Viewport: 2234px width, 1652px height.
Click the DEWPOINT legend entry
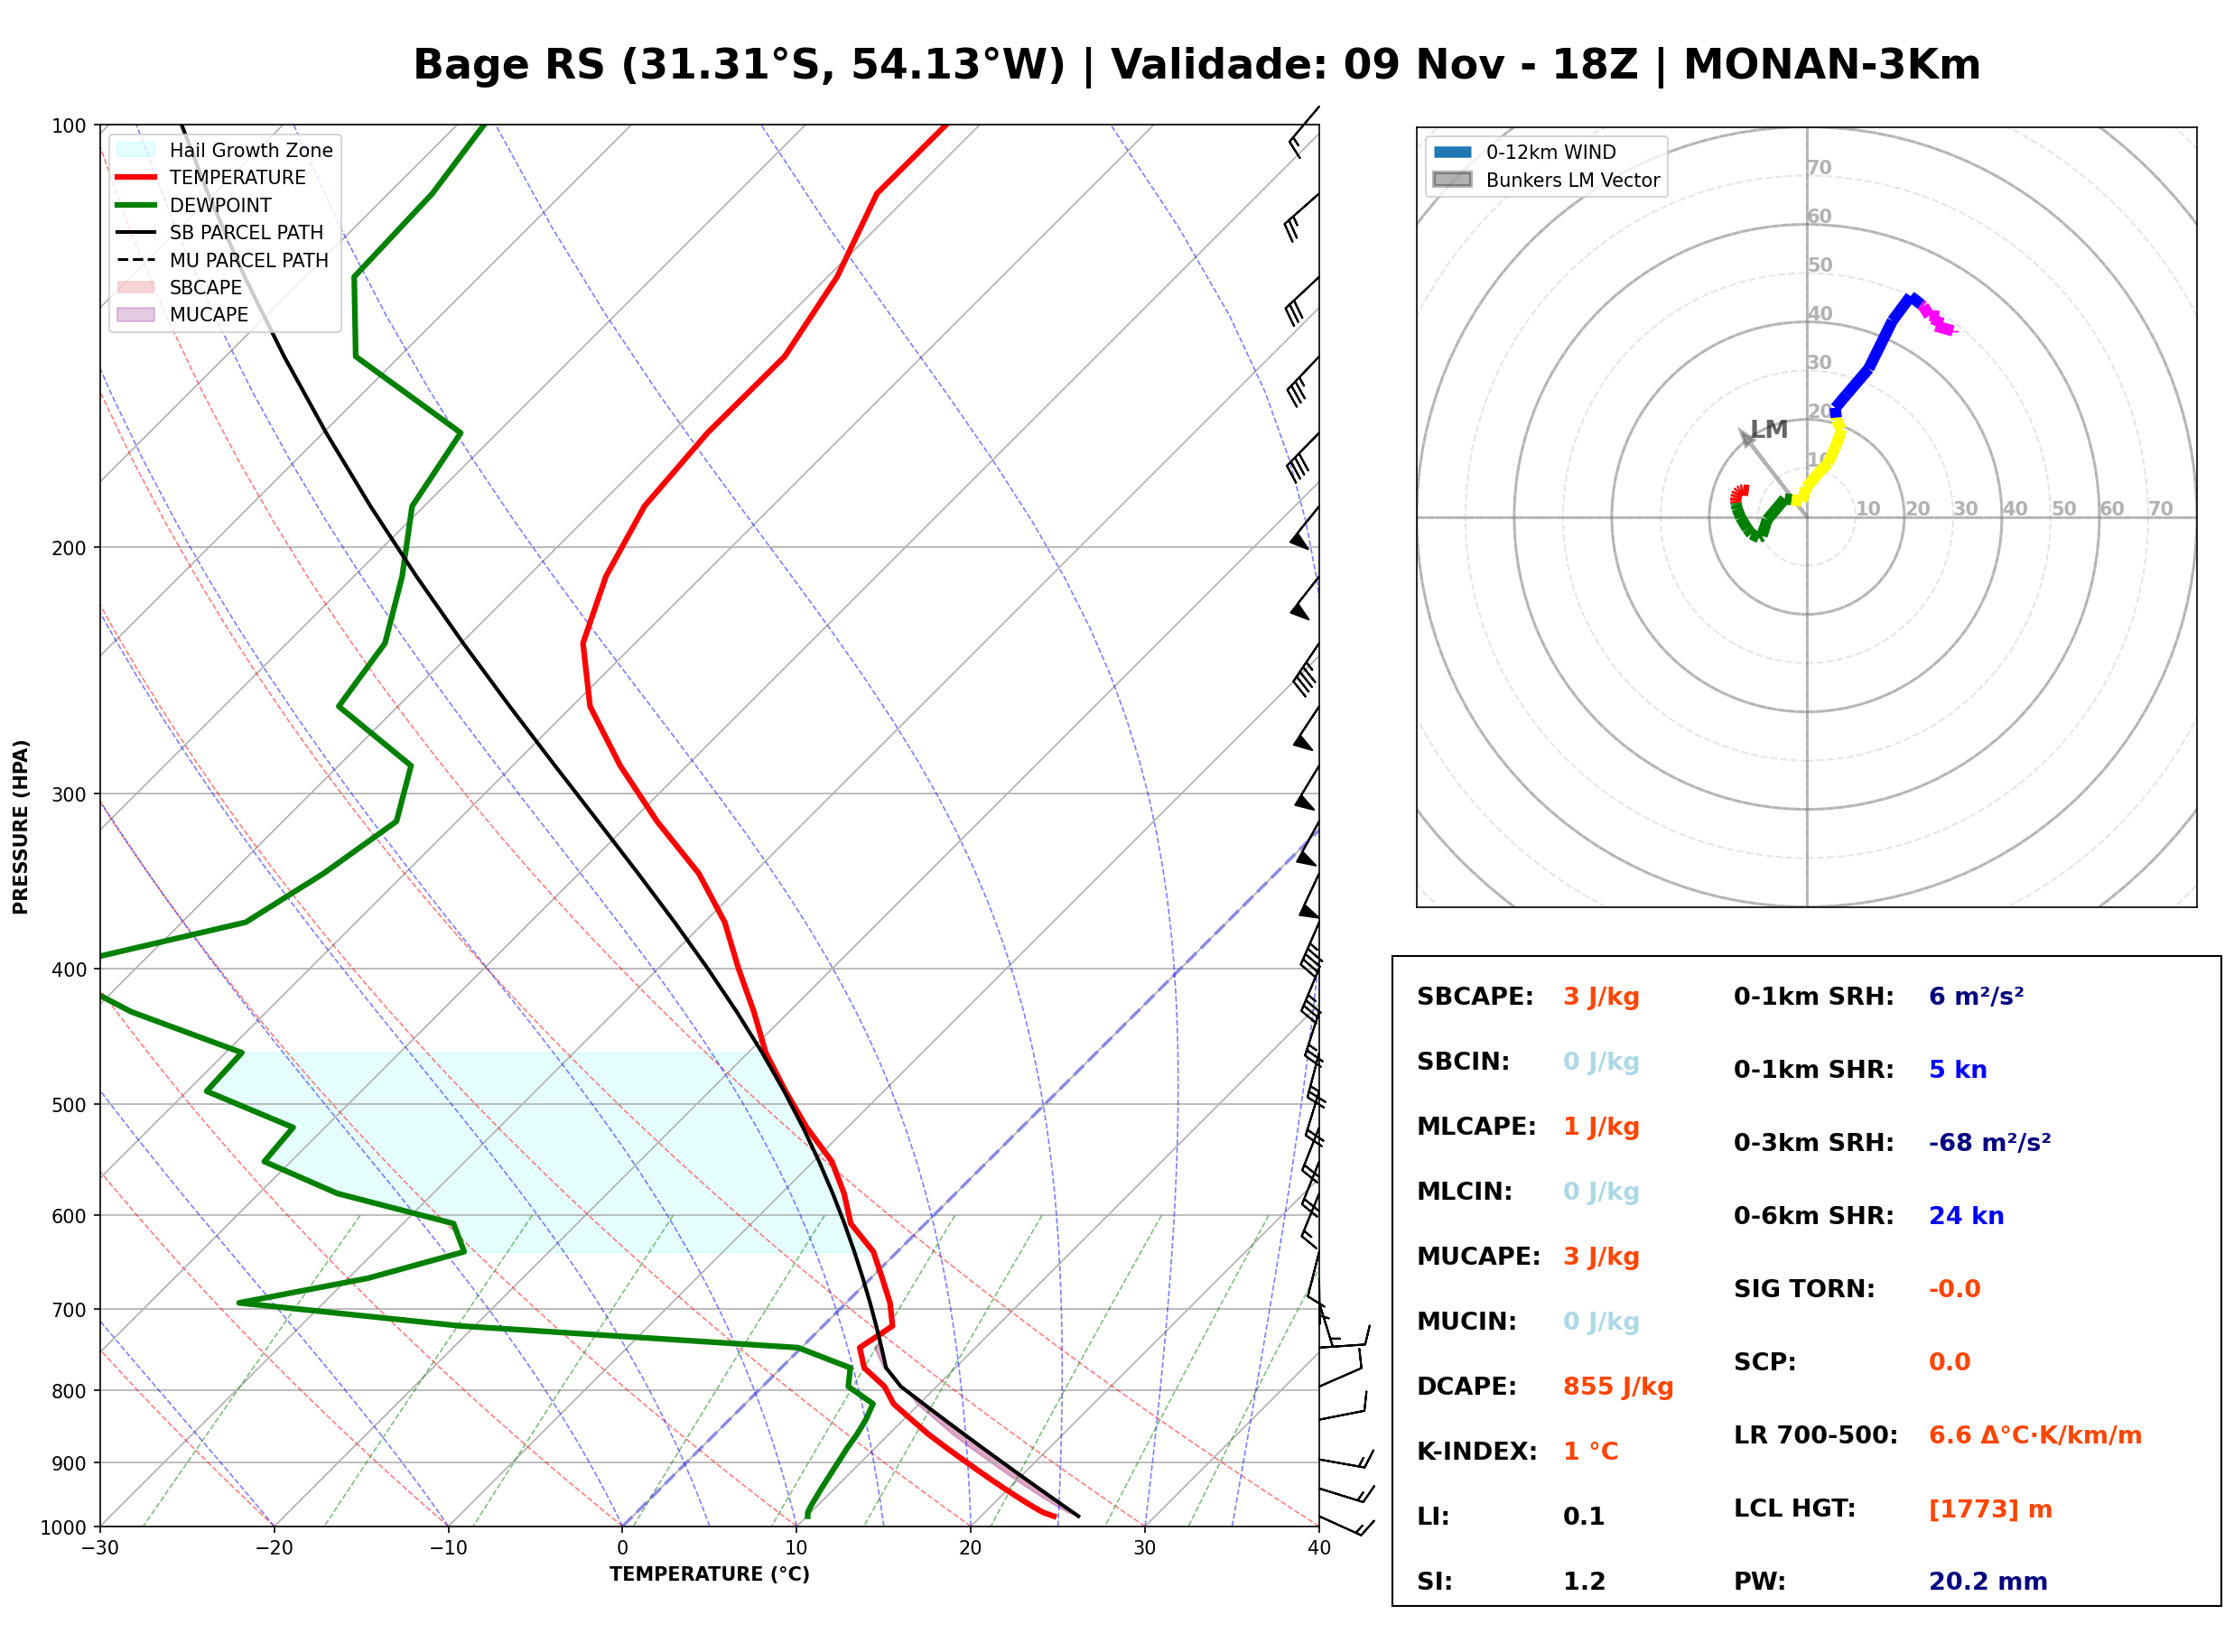coord(194,205)
